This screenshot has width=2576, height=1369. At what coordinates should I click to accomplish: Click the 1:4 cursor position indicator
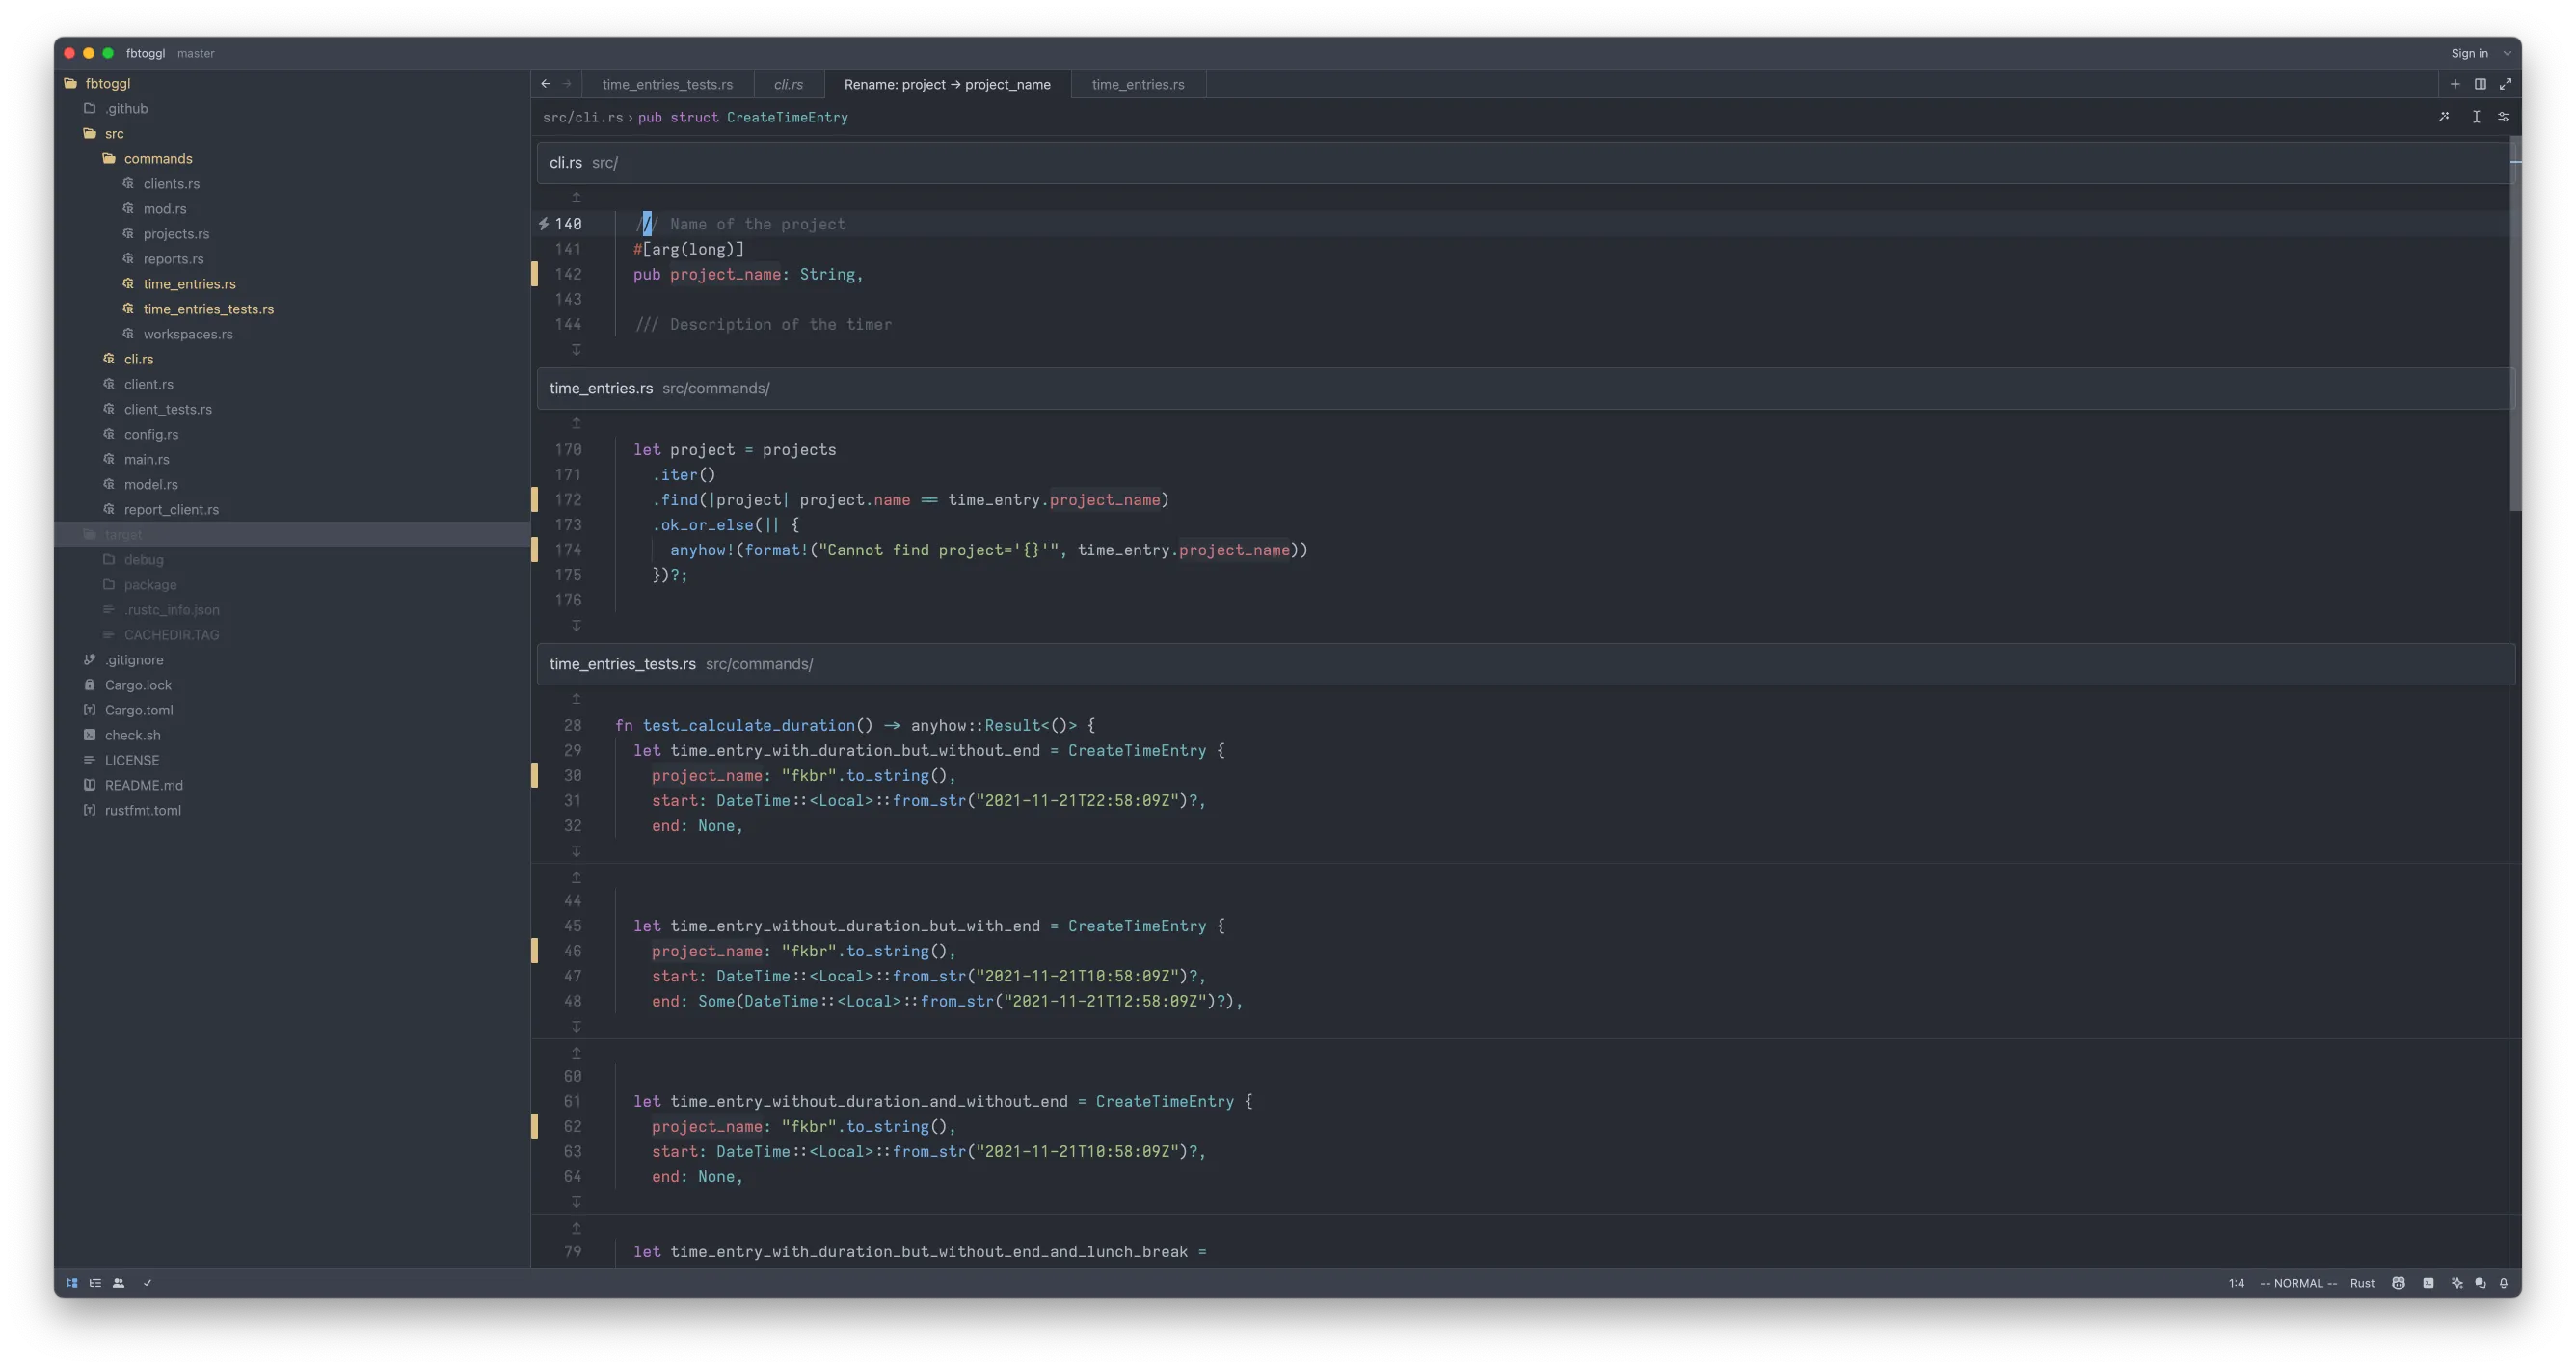2236,1283
